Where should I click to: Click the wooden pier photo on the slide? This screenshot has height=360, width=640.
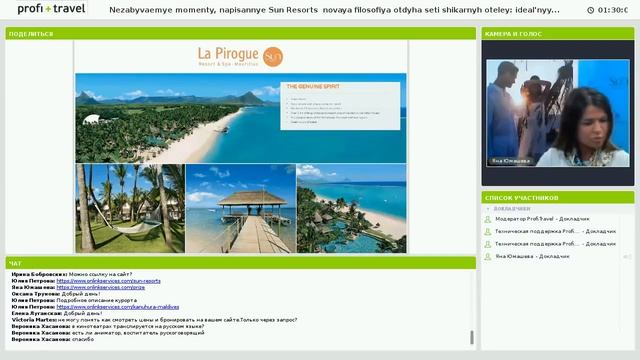coord(241,209)
